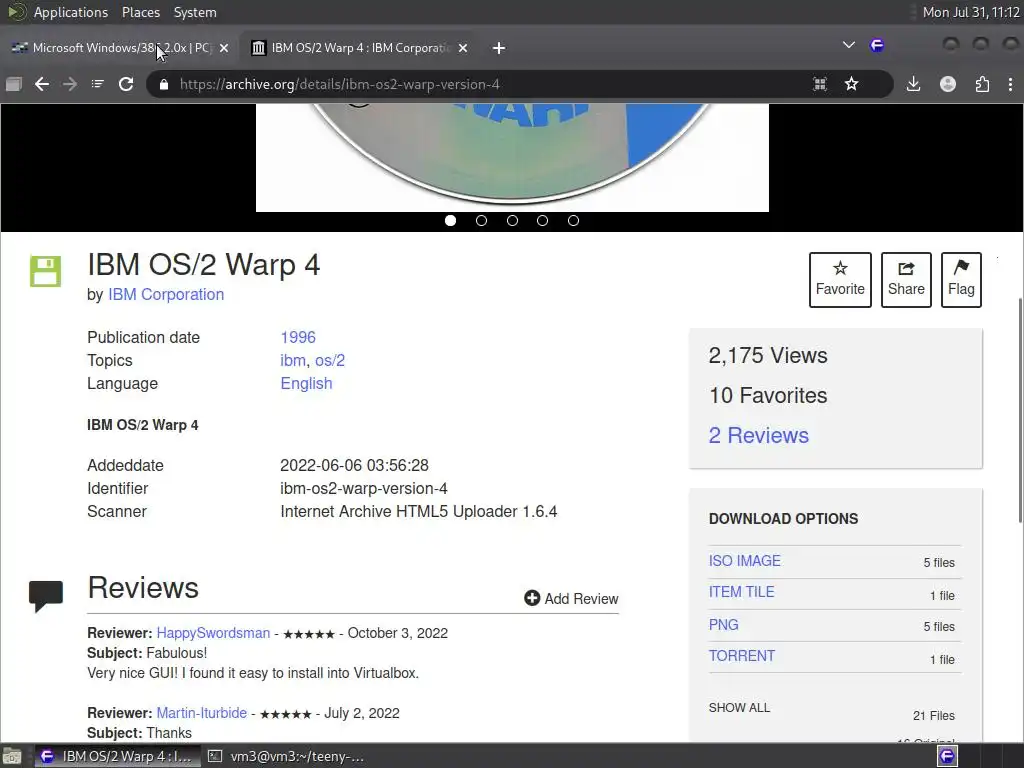This screenshot has height=768, width=1024.
Task: Click the Share button
Action: coord(906,280)
